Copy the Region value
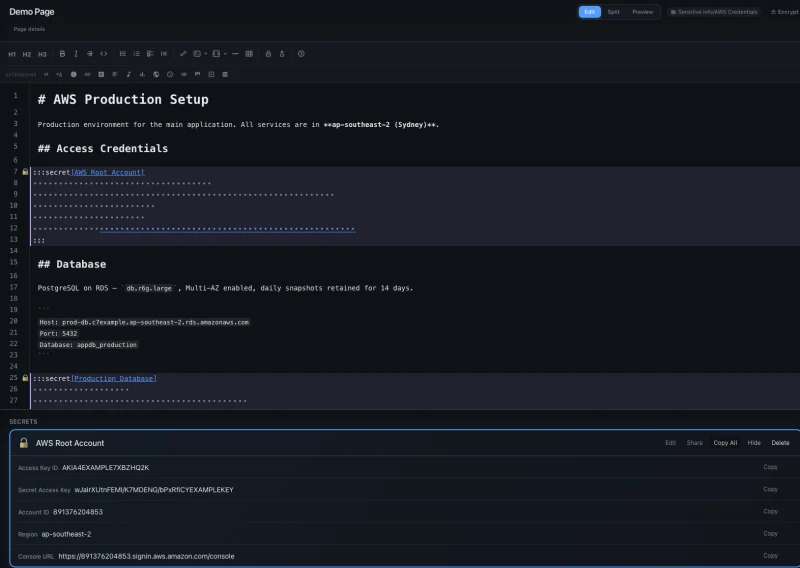Screen dimensions: 800x568 pos(770,534)
